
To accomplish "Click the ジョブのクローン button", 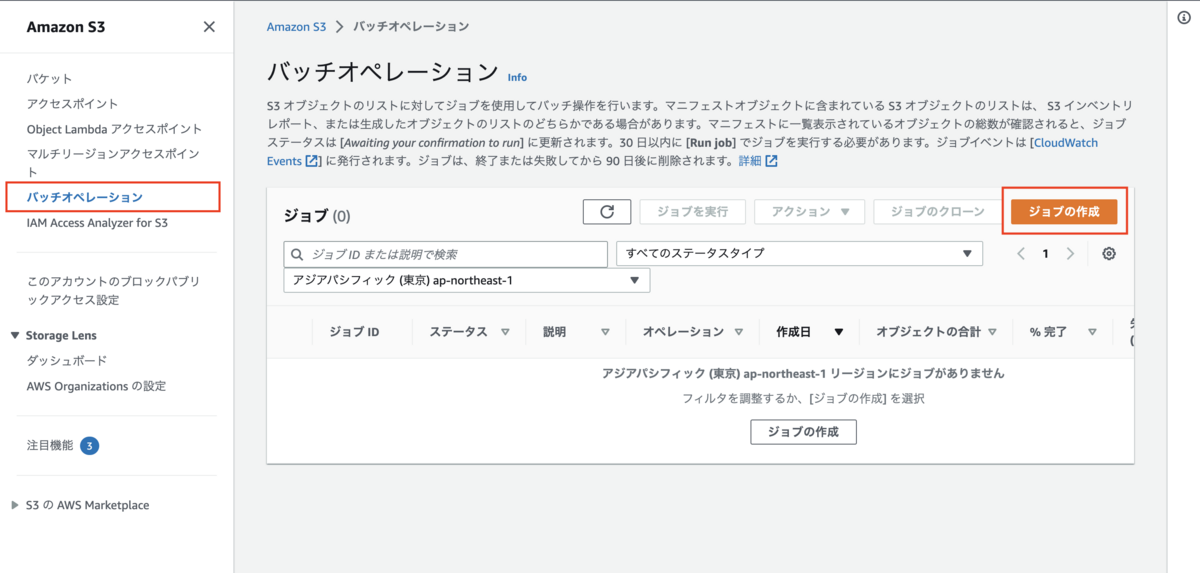I will [x=937, y=212].
